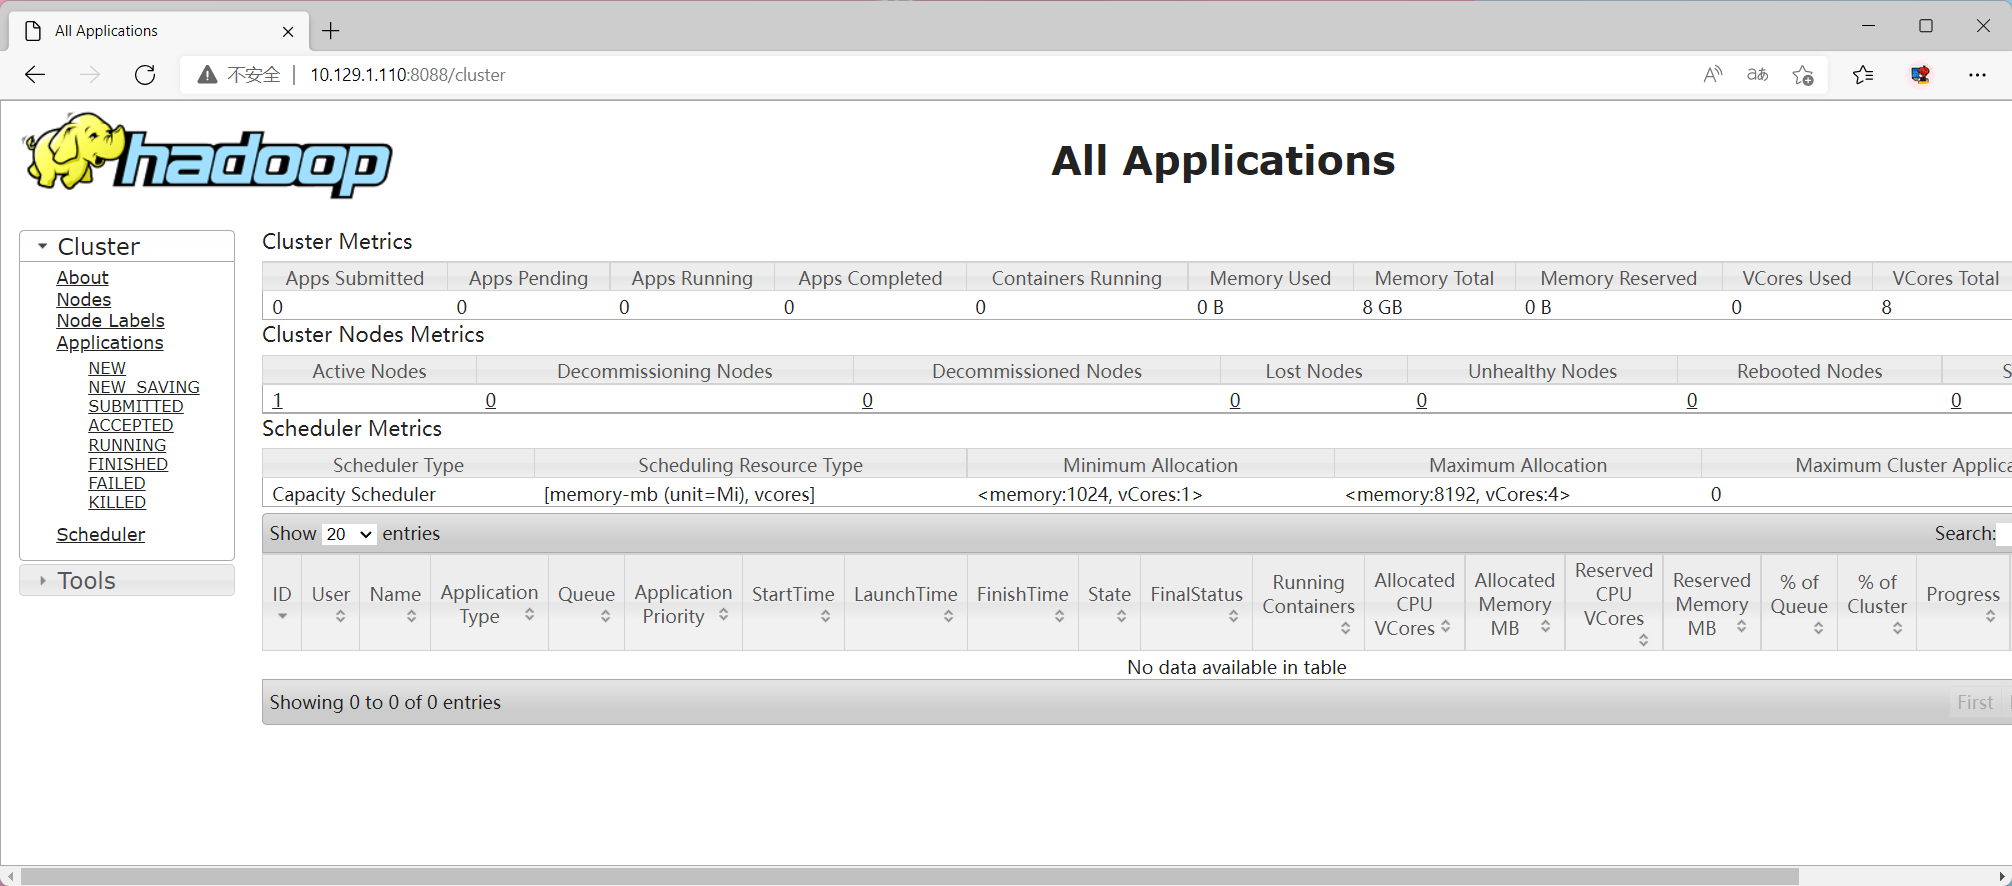The width and height of the screenshot is (2012, 886).
Task: Click the scrollbar left arrow
Action: (x=9, y=876)
